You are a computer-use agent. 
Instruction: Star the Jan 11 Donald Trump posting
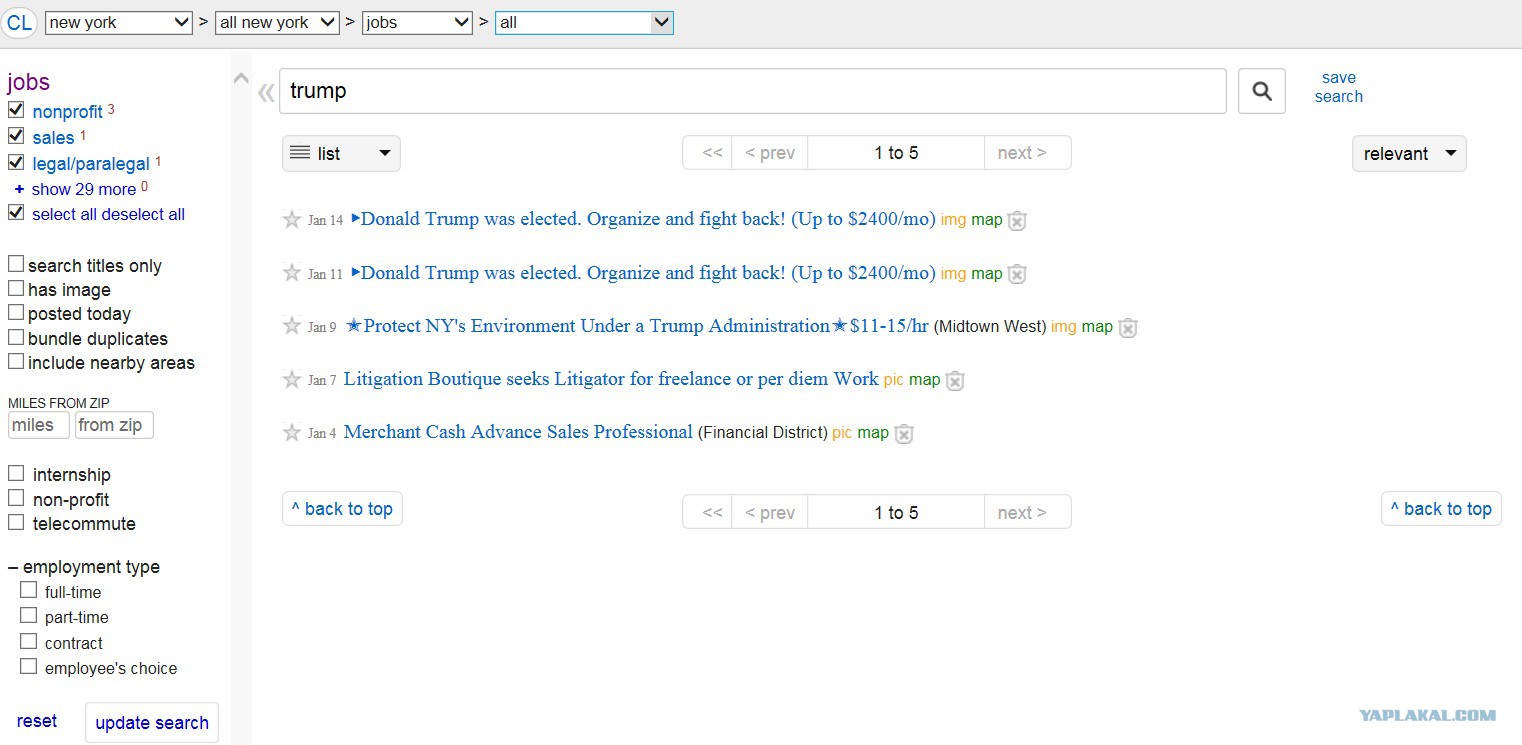coord(292,273)
